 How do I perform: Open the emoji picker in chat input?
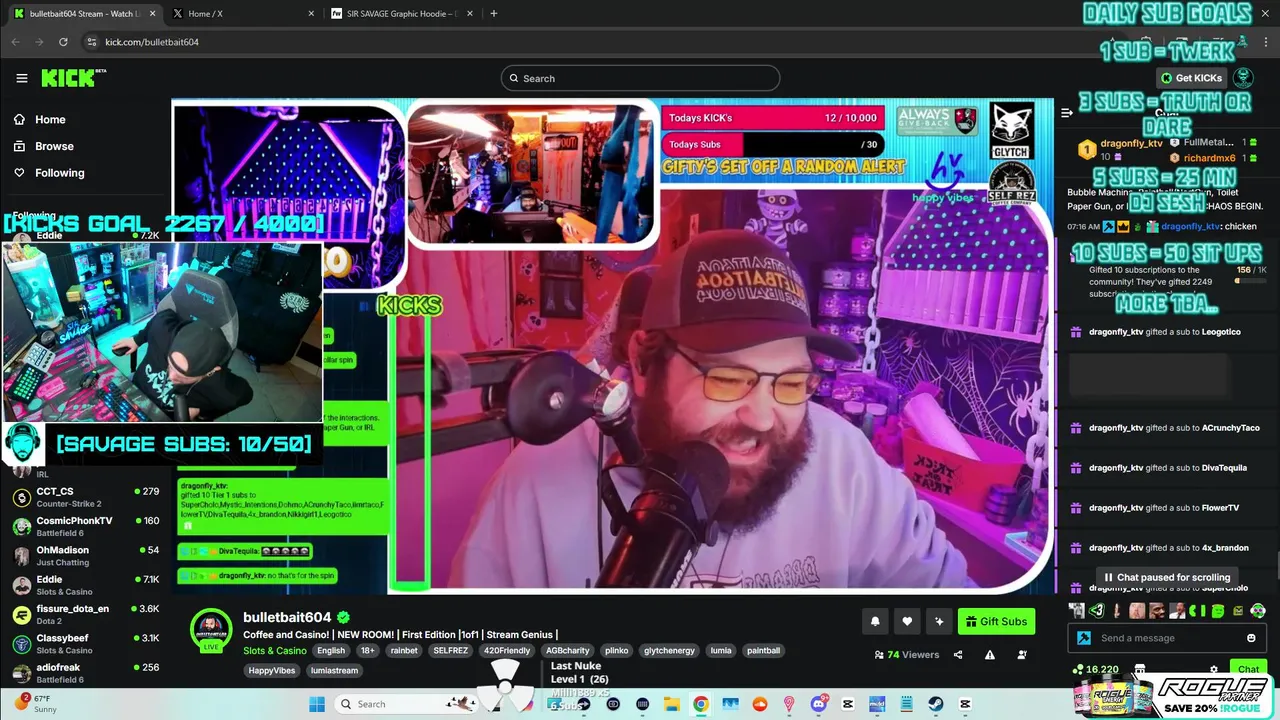(x=1251, y=638)
